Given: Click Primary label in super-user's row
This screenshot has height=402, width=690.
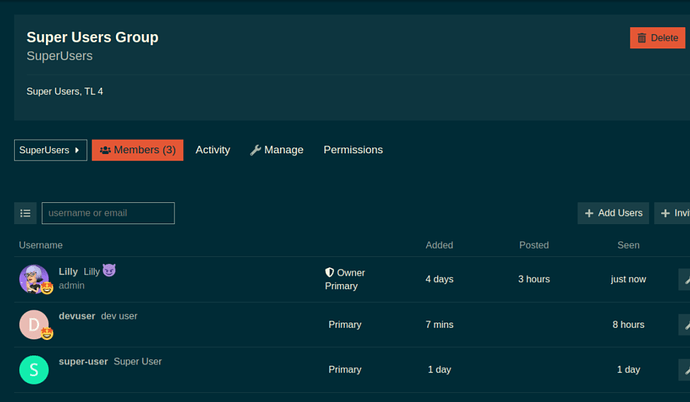Looking at the screenshot, I should point(345,370).
